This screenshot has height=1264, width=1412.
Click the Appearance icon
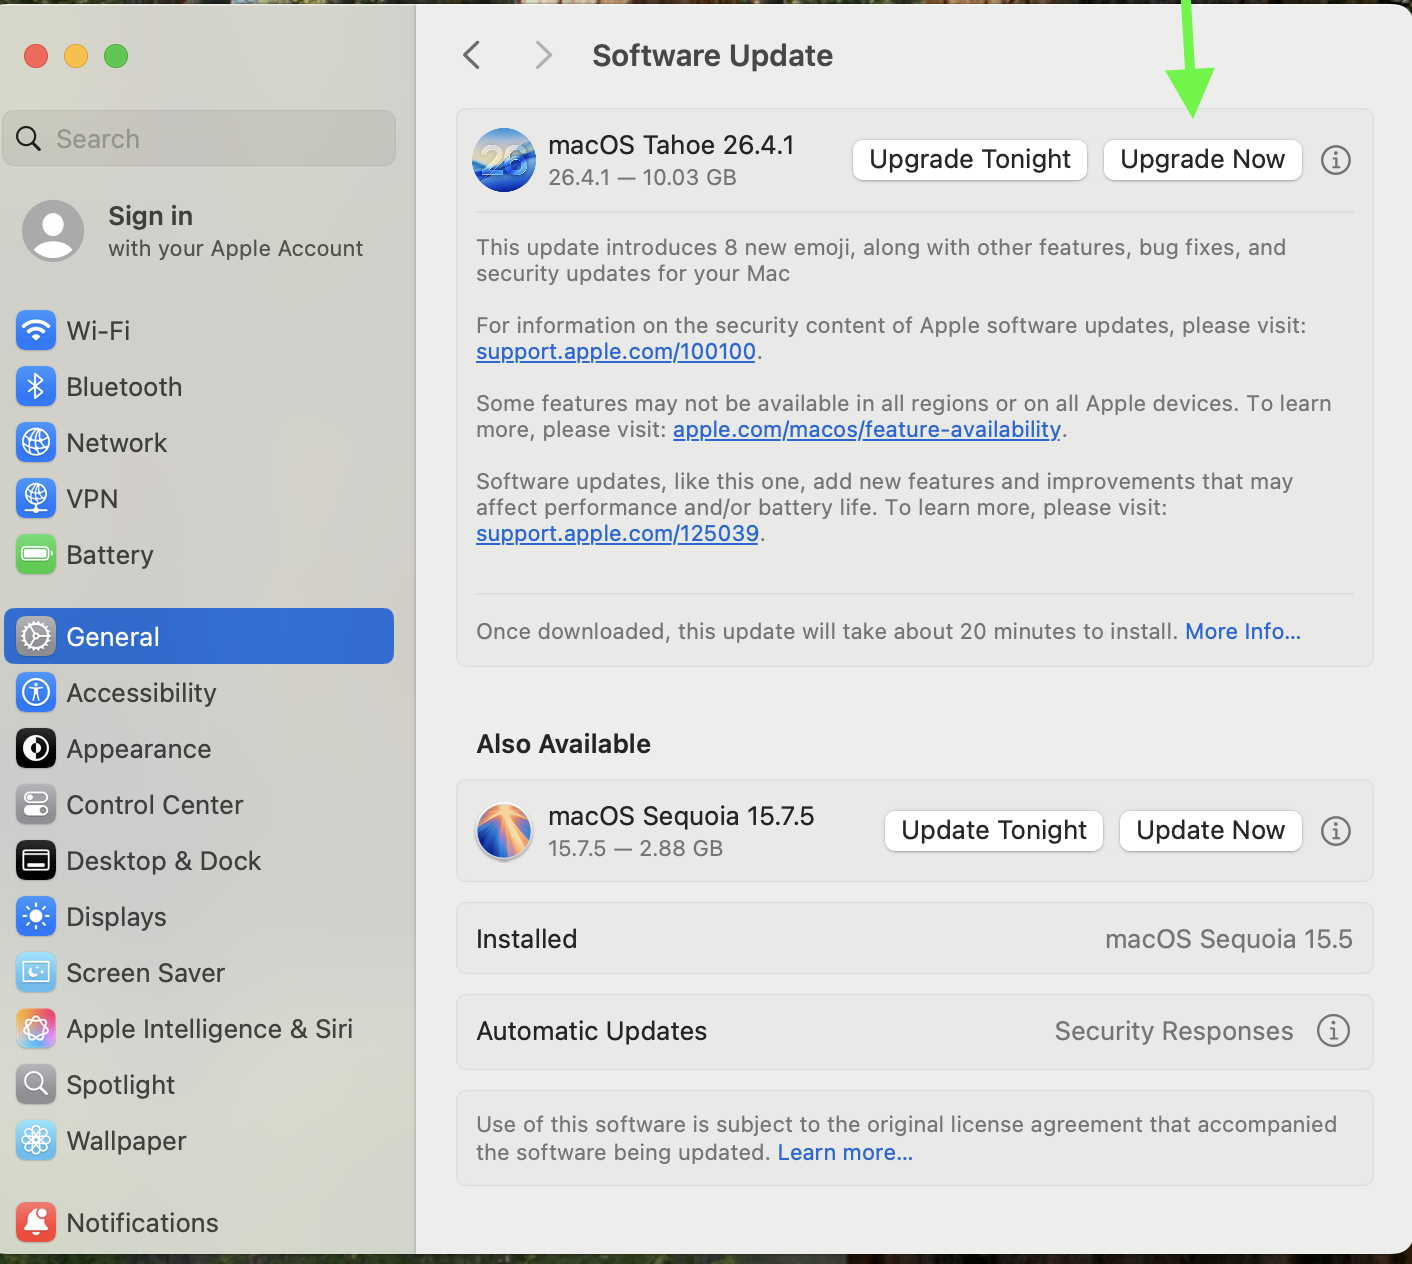point(36,748)
